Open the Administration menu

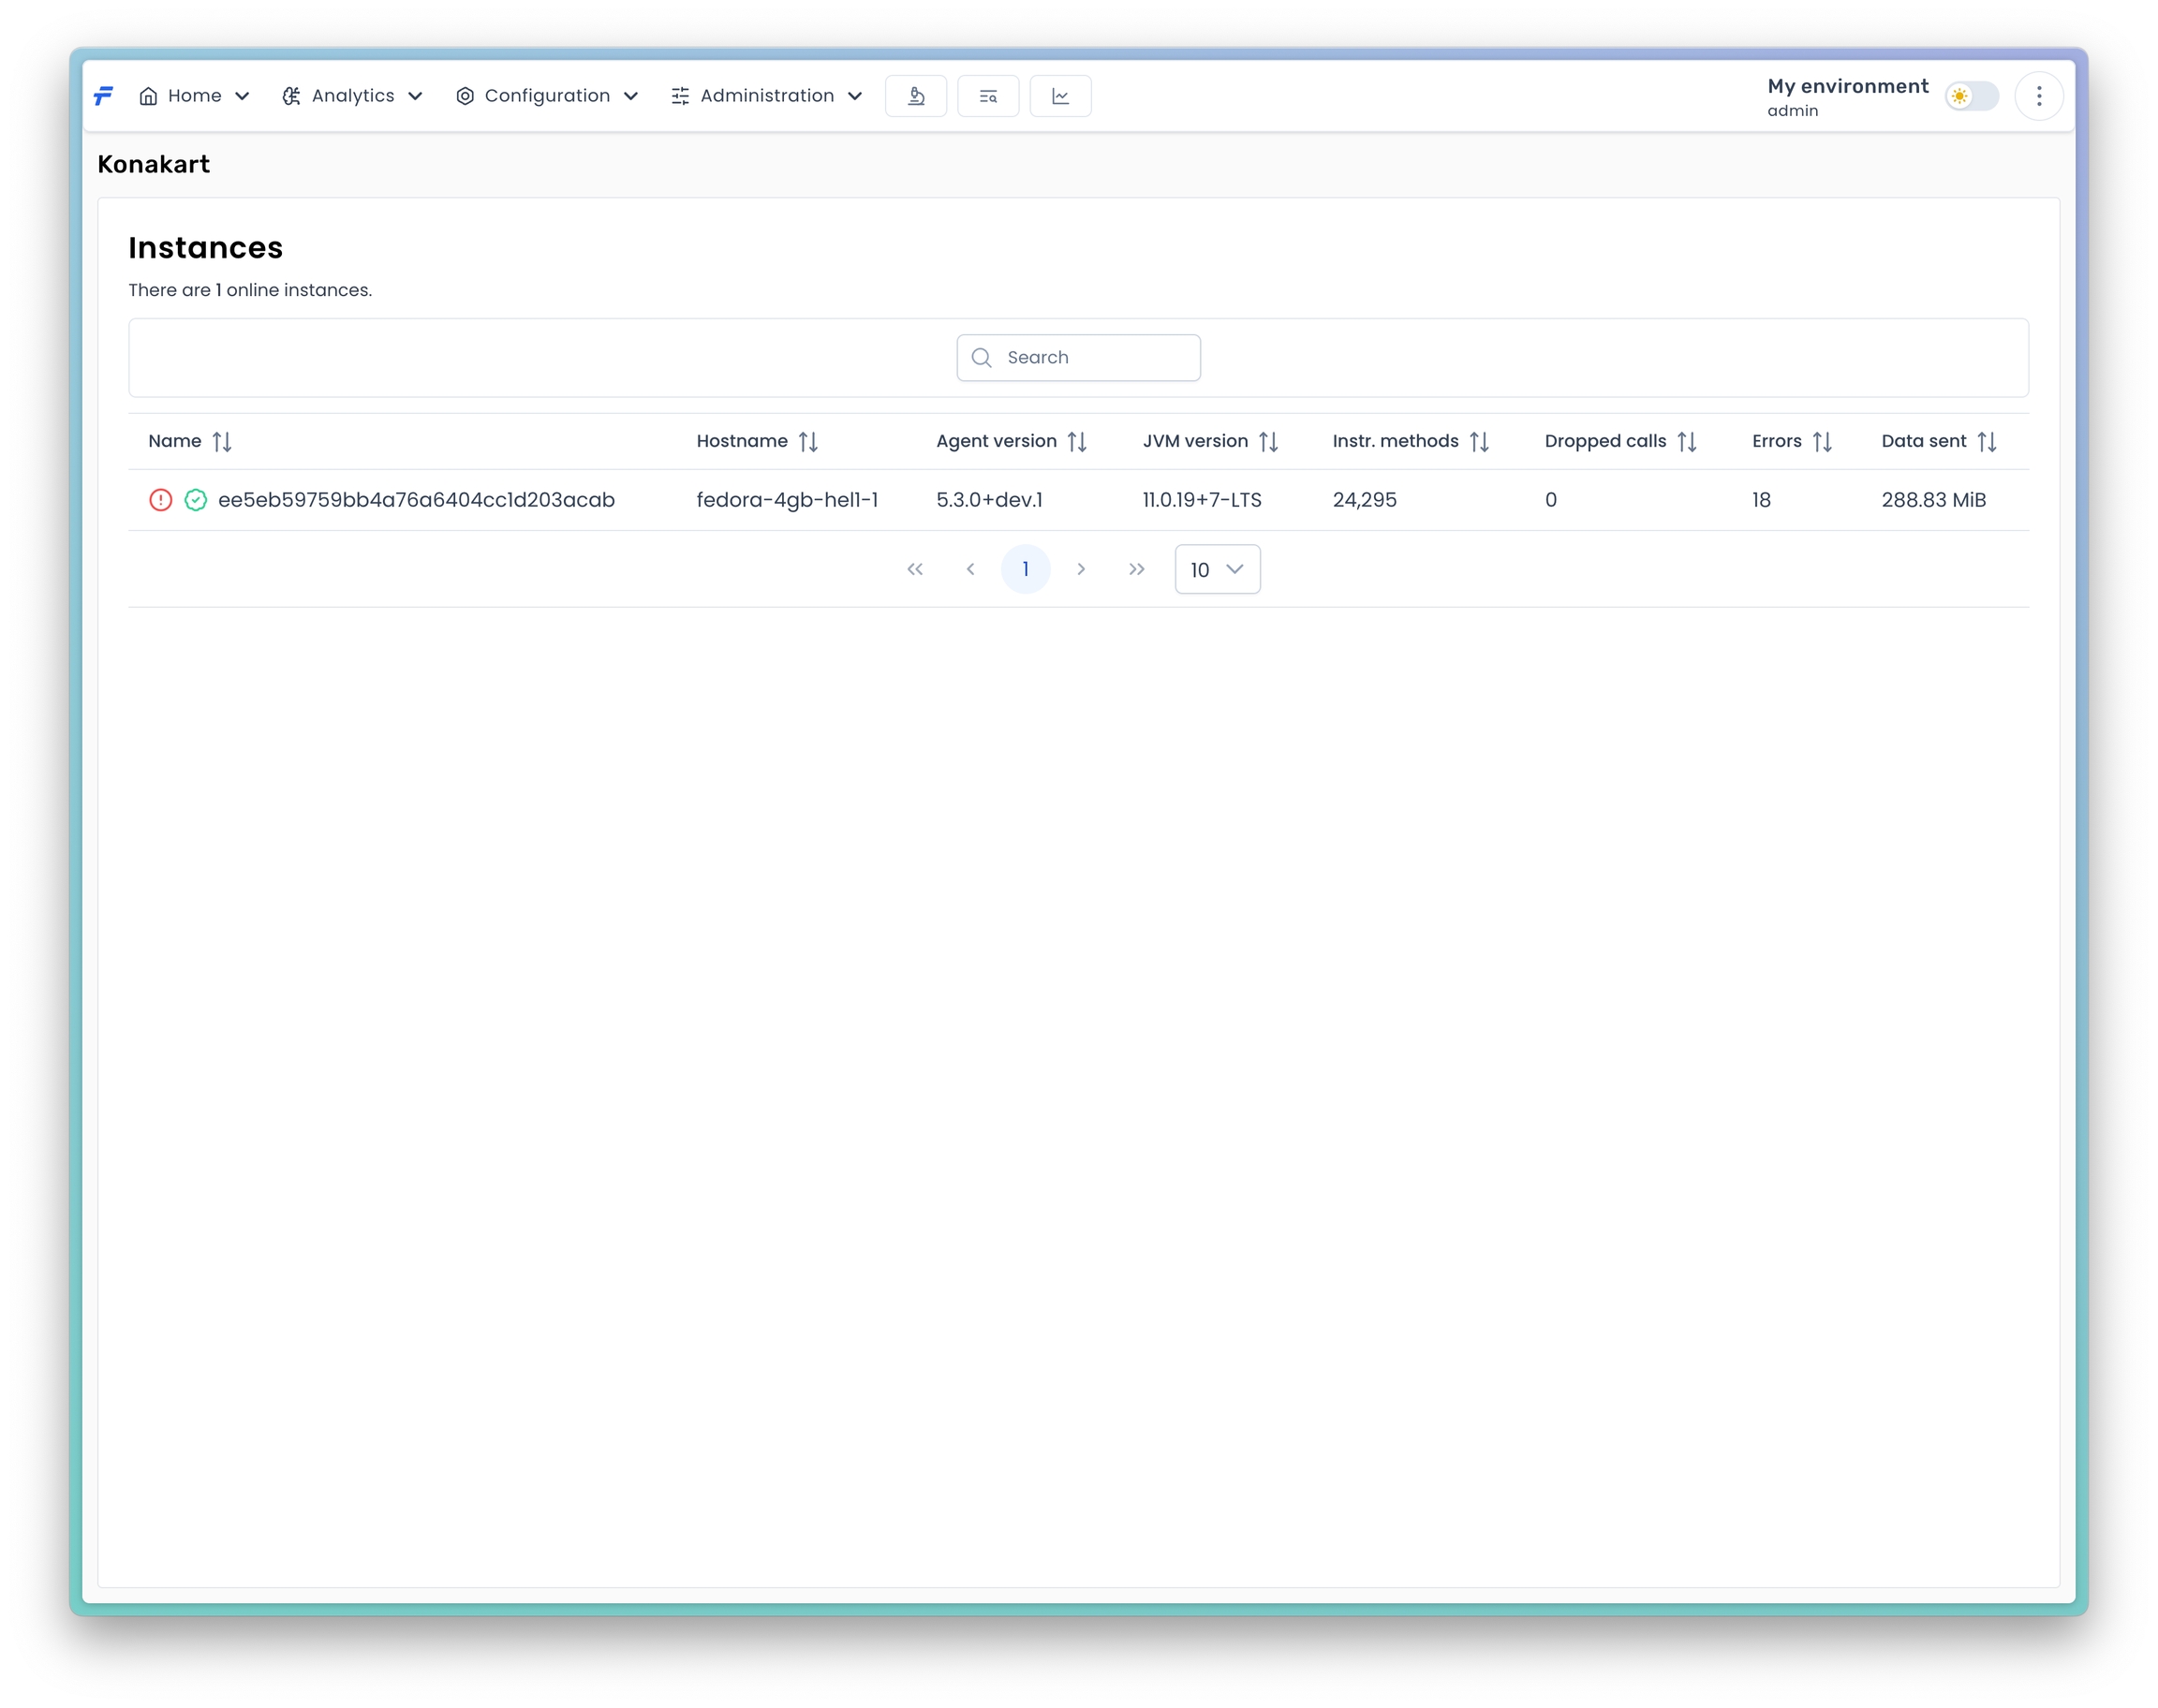coord(766,96)
